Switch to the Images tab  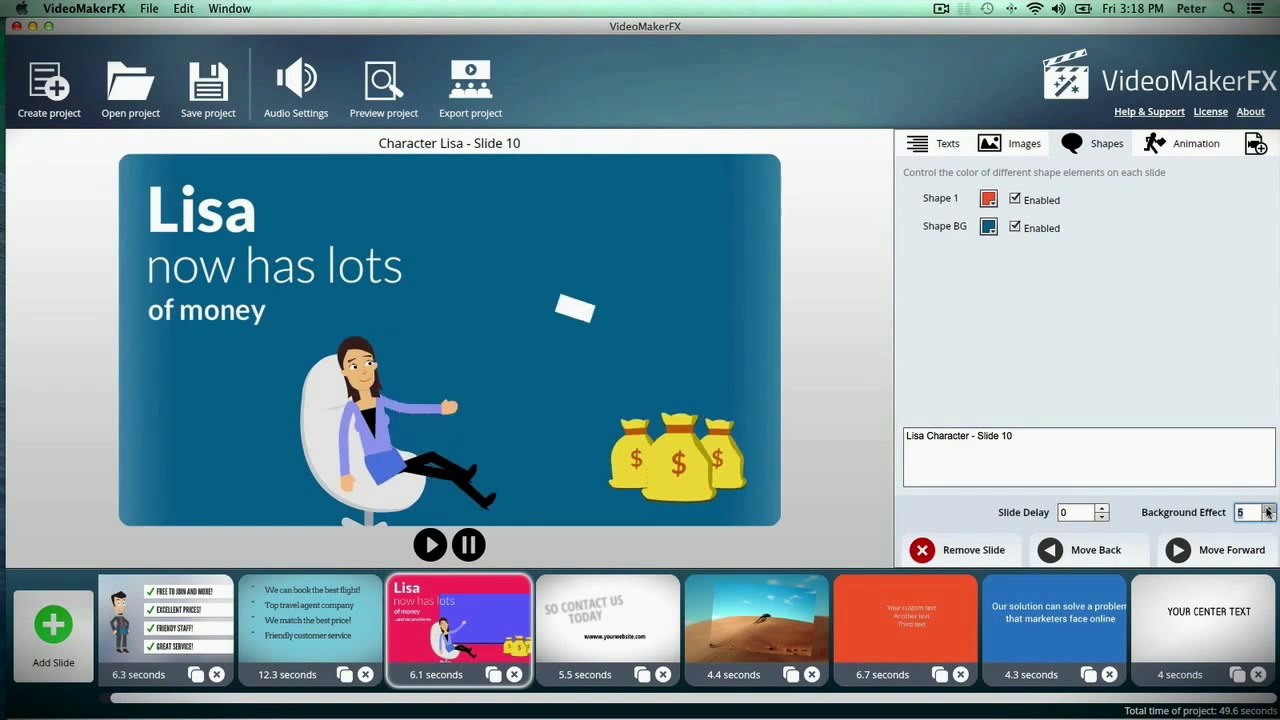[x=1009, y=144]
